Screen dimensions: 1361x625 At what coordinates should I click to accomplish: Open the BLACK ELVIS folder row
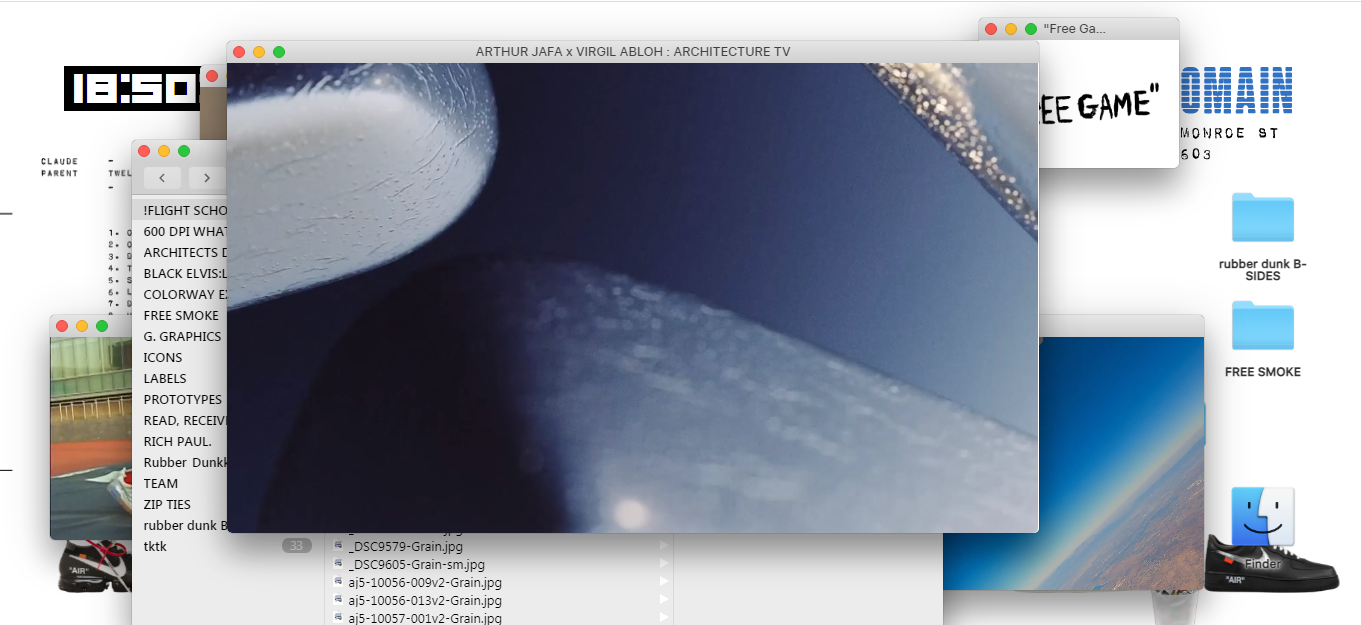click(x=180, y=273)
